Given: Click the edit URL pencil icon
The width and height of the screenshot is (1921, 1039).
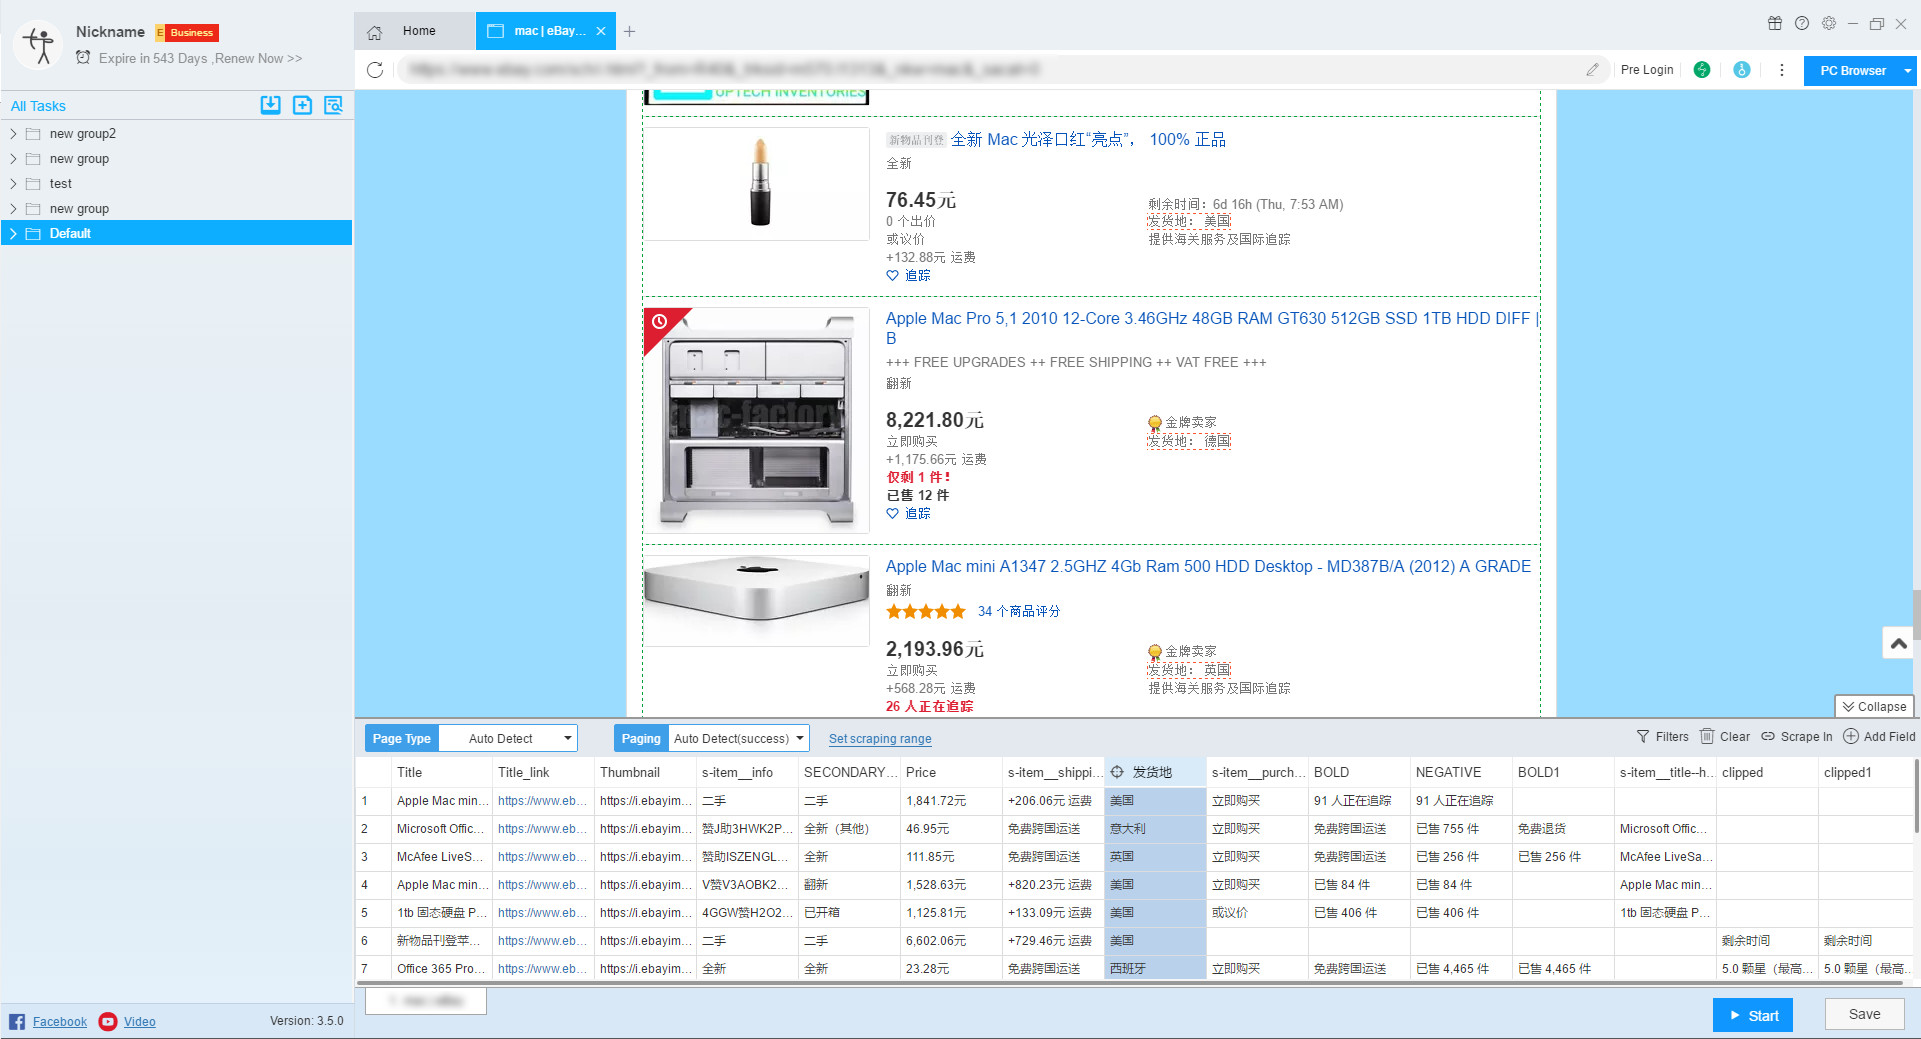Looking at the screenshot, I should pyautogui.click(x=1592, y=70).
